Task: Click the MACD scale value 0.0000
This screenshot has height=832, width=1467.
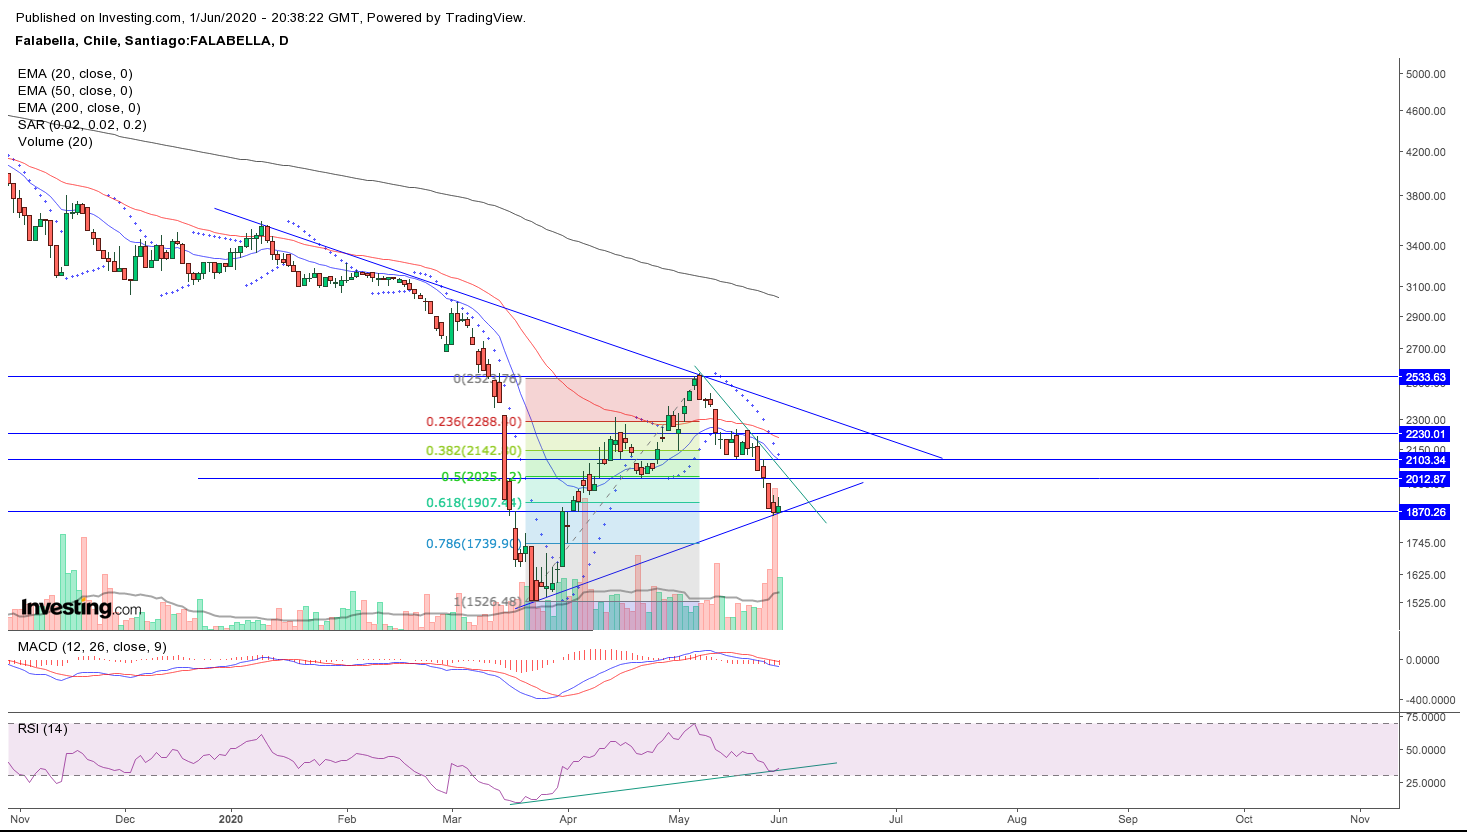Action: point(1423,661)
